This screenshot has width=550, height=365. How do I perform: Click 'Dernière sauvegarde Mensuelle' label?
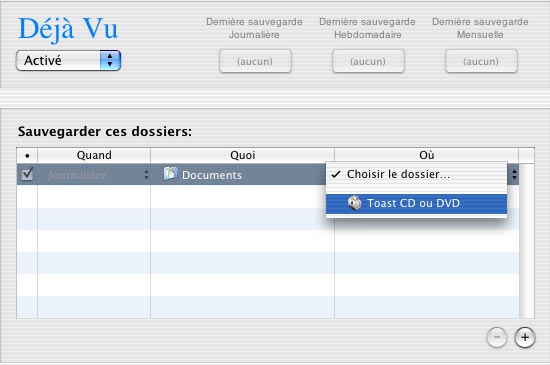click(x=480, y=28)
